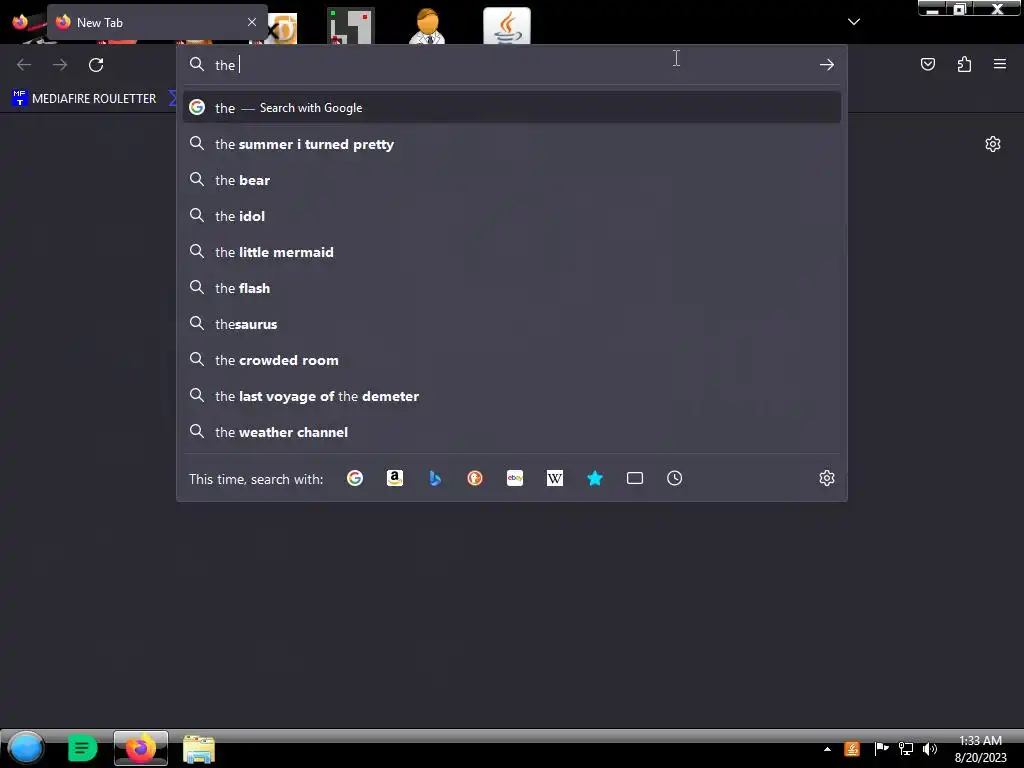The height and width of the screenshot is (768, 1024).
Task: Open the Firefox application menu
Action: pos(1000,64)
